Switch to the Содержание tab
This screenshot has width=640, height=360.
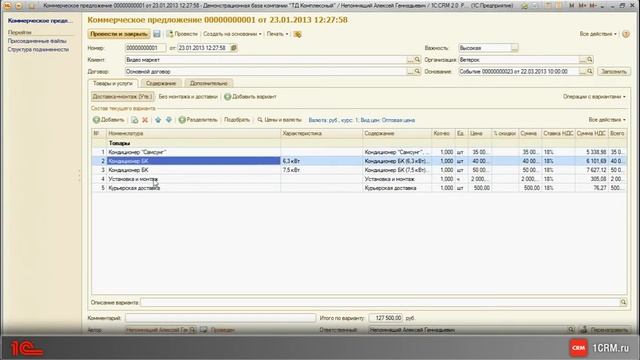click(x=161, y=83)
